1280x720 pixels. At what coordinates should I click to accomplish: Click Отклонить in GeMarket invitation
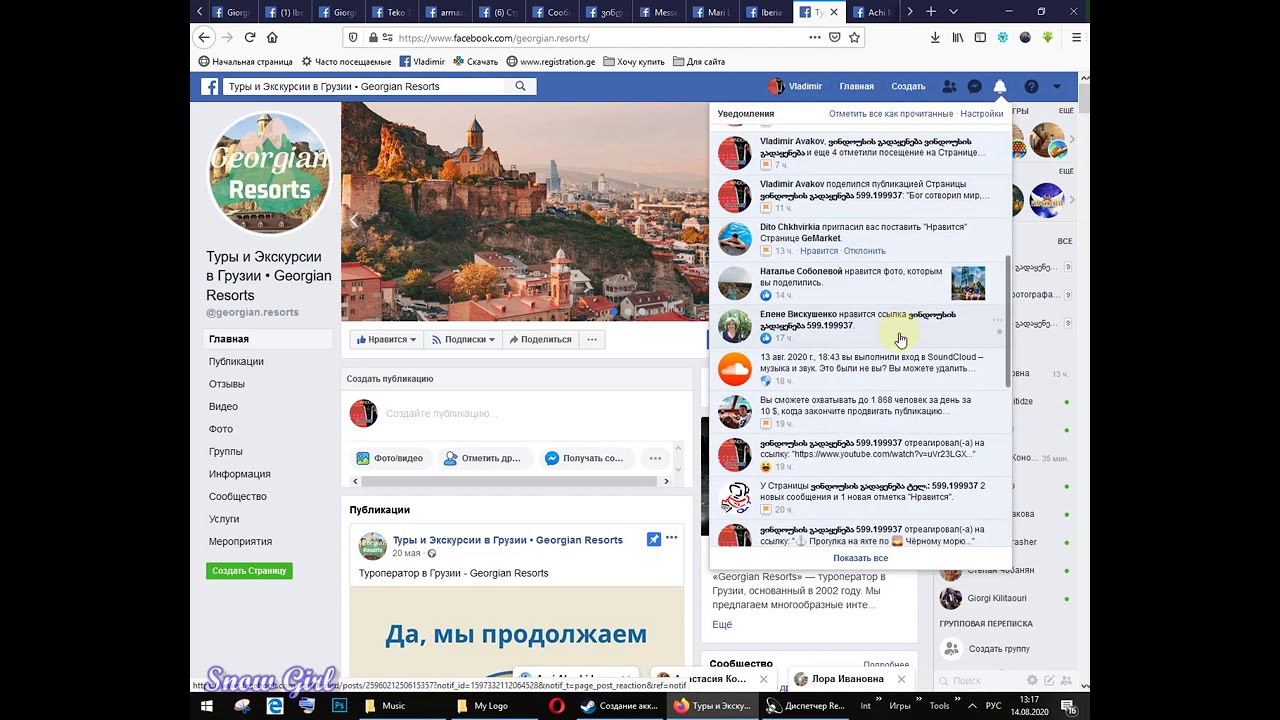[865, 251]
